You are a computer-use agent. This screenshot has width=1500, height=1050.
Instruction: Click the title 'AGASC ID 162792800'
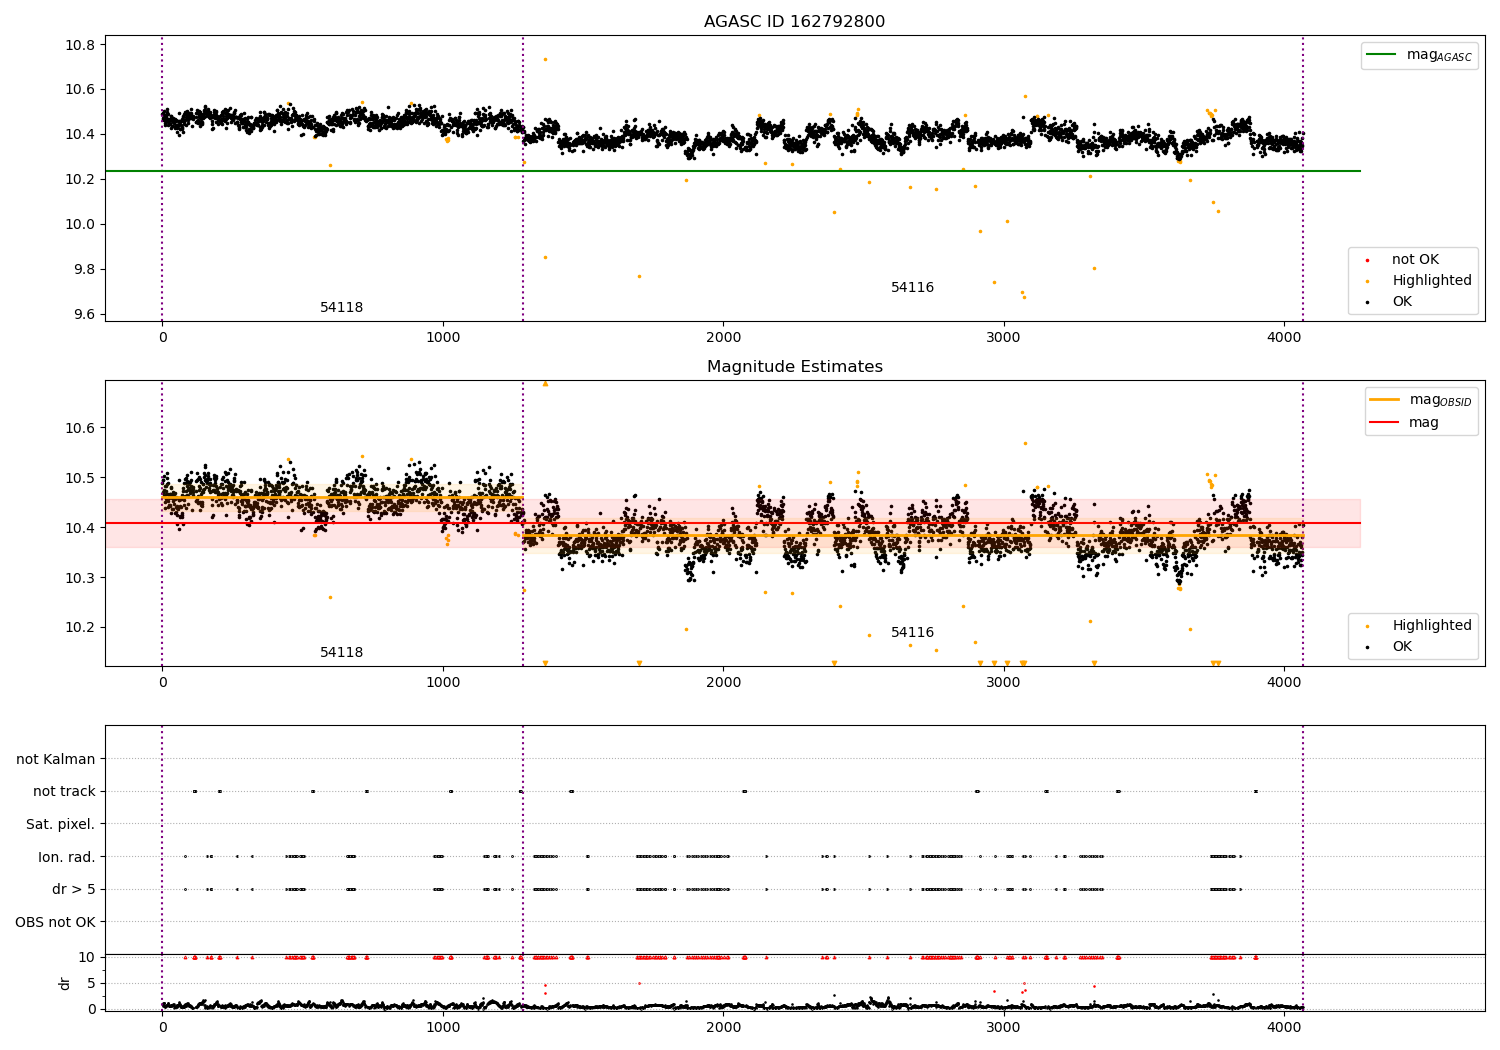[794, 22]
